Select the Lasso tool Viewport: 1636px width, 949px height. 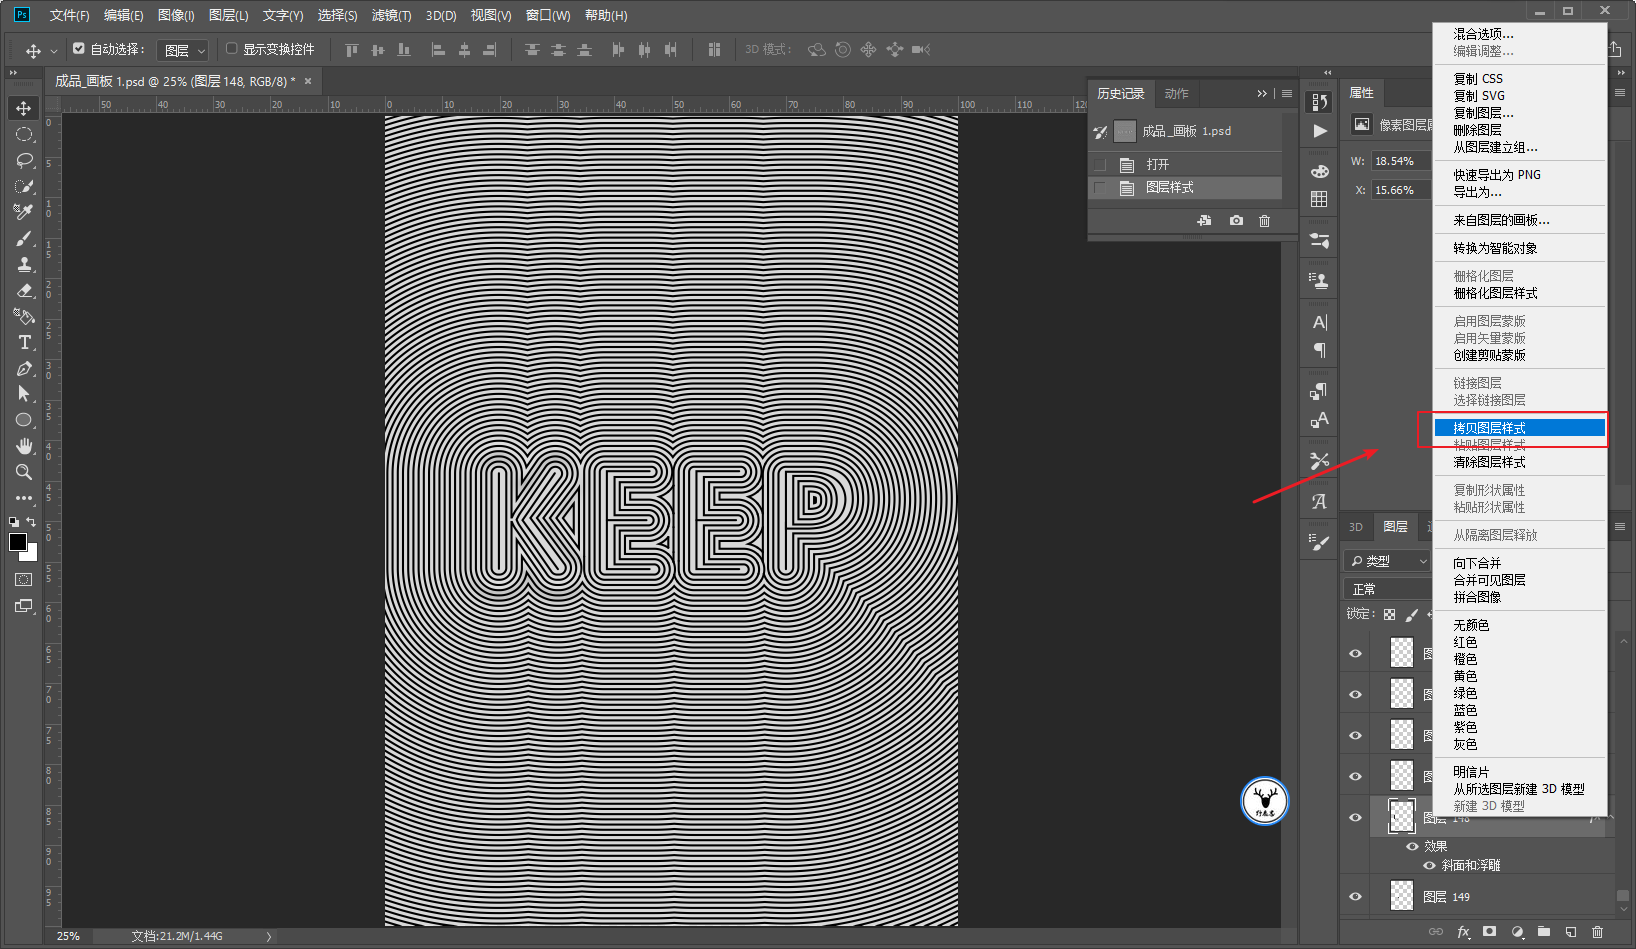click(x=24, y=160)
